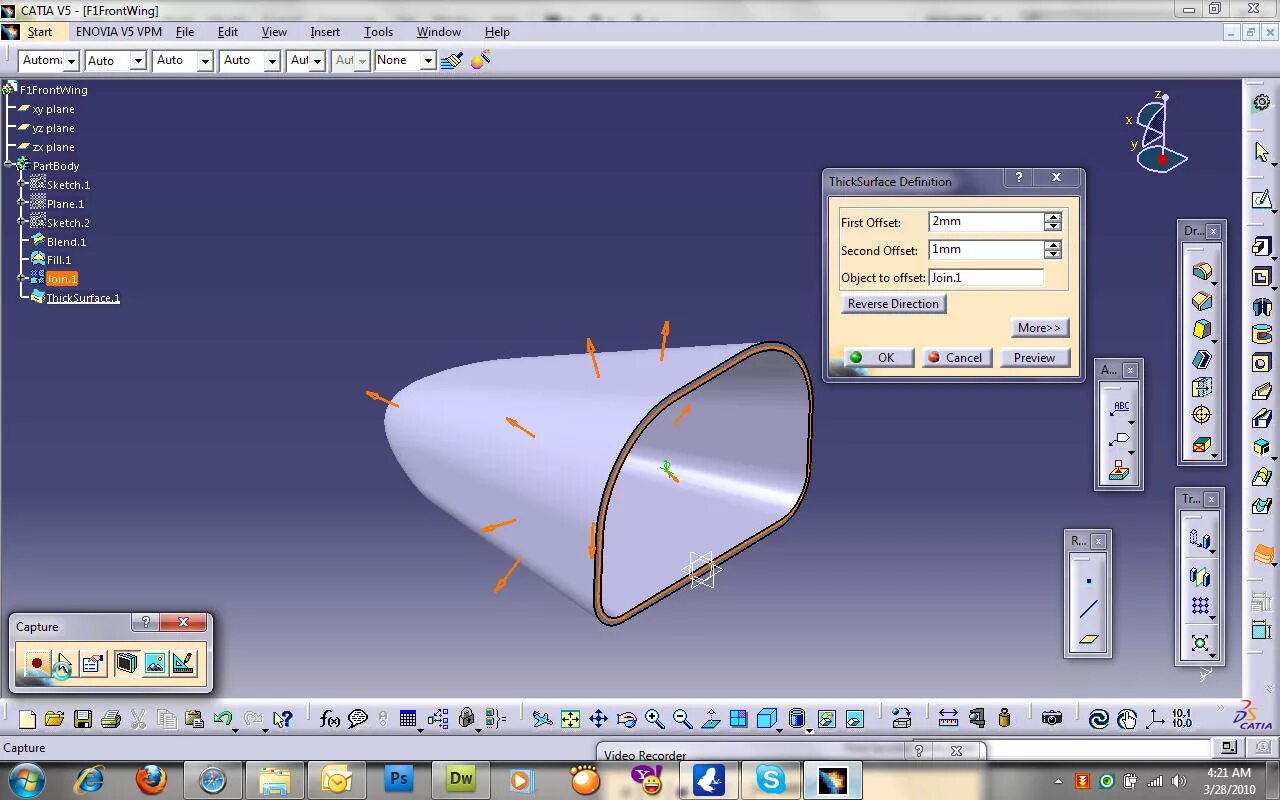Click the Sketcher icon in right toolbar
Image resolution: width=1280 pixels, height=800 pixels.
coord(1262,199)
